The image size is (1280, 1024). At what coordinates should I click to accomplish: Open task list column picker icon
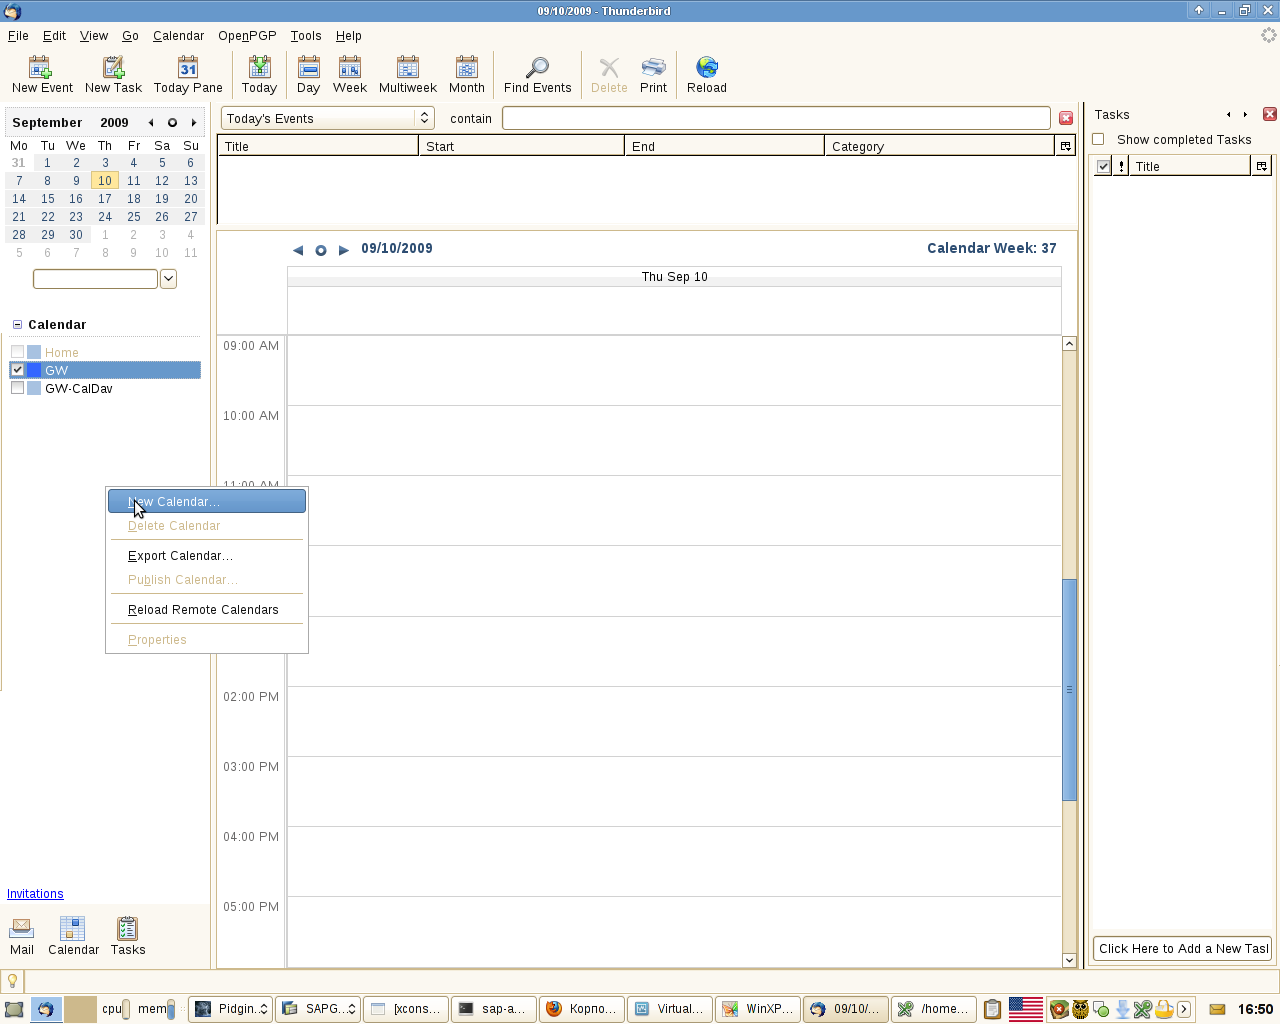1262,166
